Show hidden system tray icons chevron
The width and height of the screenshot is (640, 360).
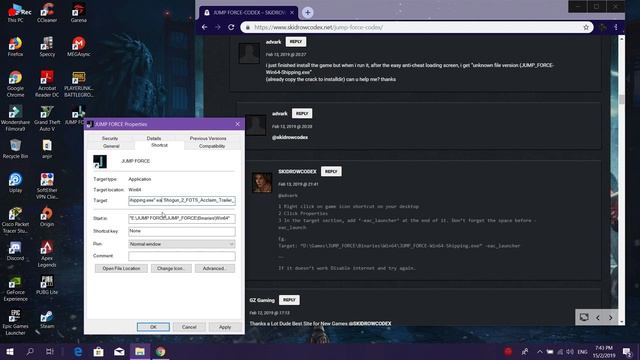point(540,351)
